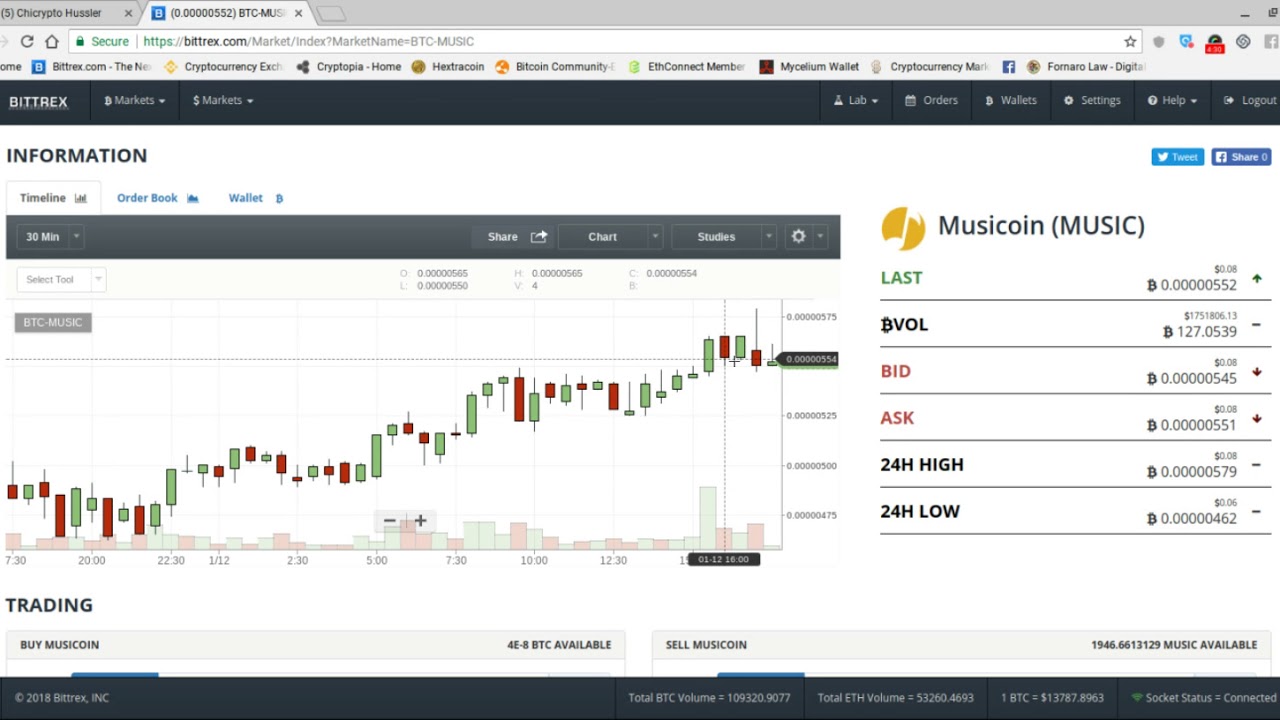Click the browser home icon
Image resolution: width=1280 pixels, height=720 pixels.
pos(51,41)
